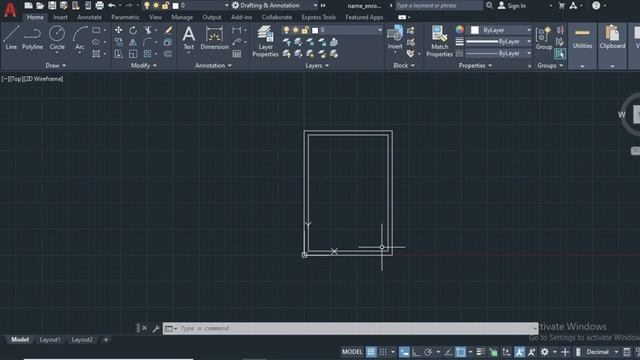This screenshot has height=360, width=640.
Task: Open Layer Properties manager
Action: click(x=265, y=41)
